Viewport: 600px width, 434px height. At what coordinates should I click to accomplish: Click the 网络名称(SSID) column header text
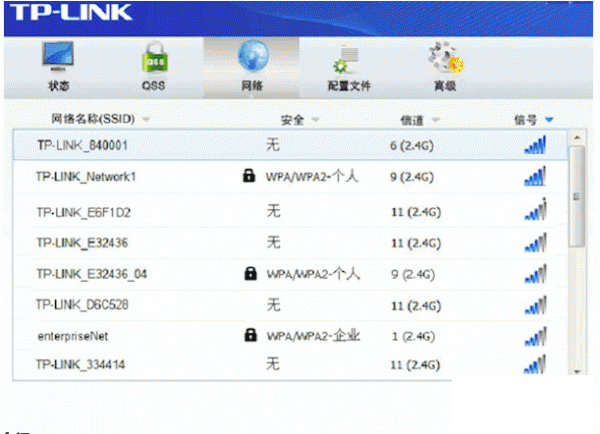pyautogui.click(x=93, y=119)
